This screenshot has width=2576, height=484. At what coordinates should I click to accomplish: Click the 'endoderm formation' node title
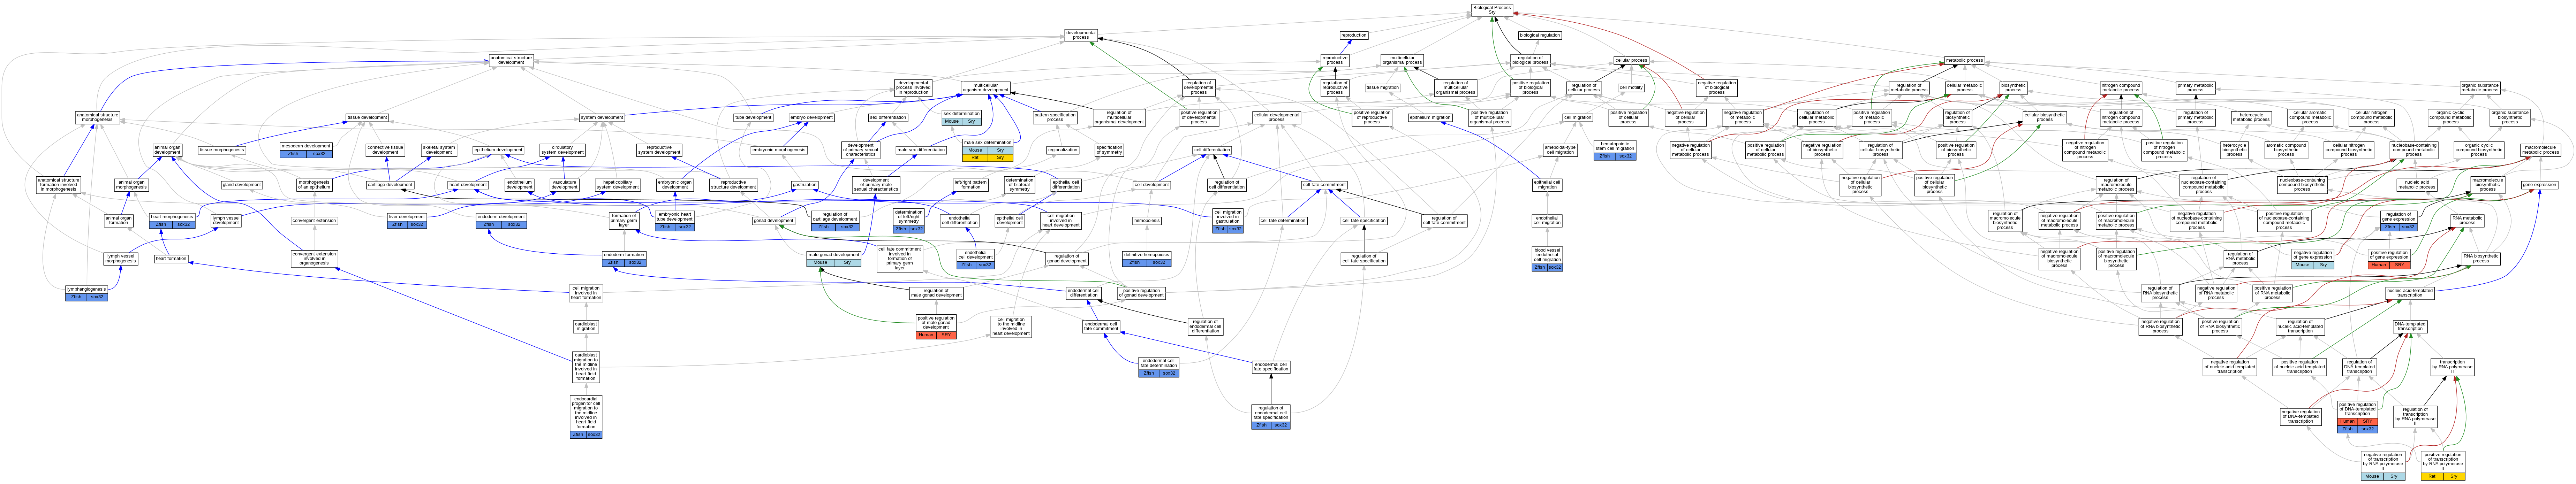tap(624, 254)
